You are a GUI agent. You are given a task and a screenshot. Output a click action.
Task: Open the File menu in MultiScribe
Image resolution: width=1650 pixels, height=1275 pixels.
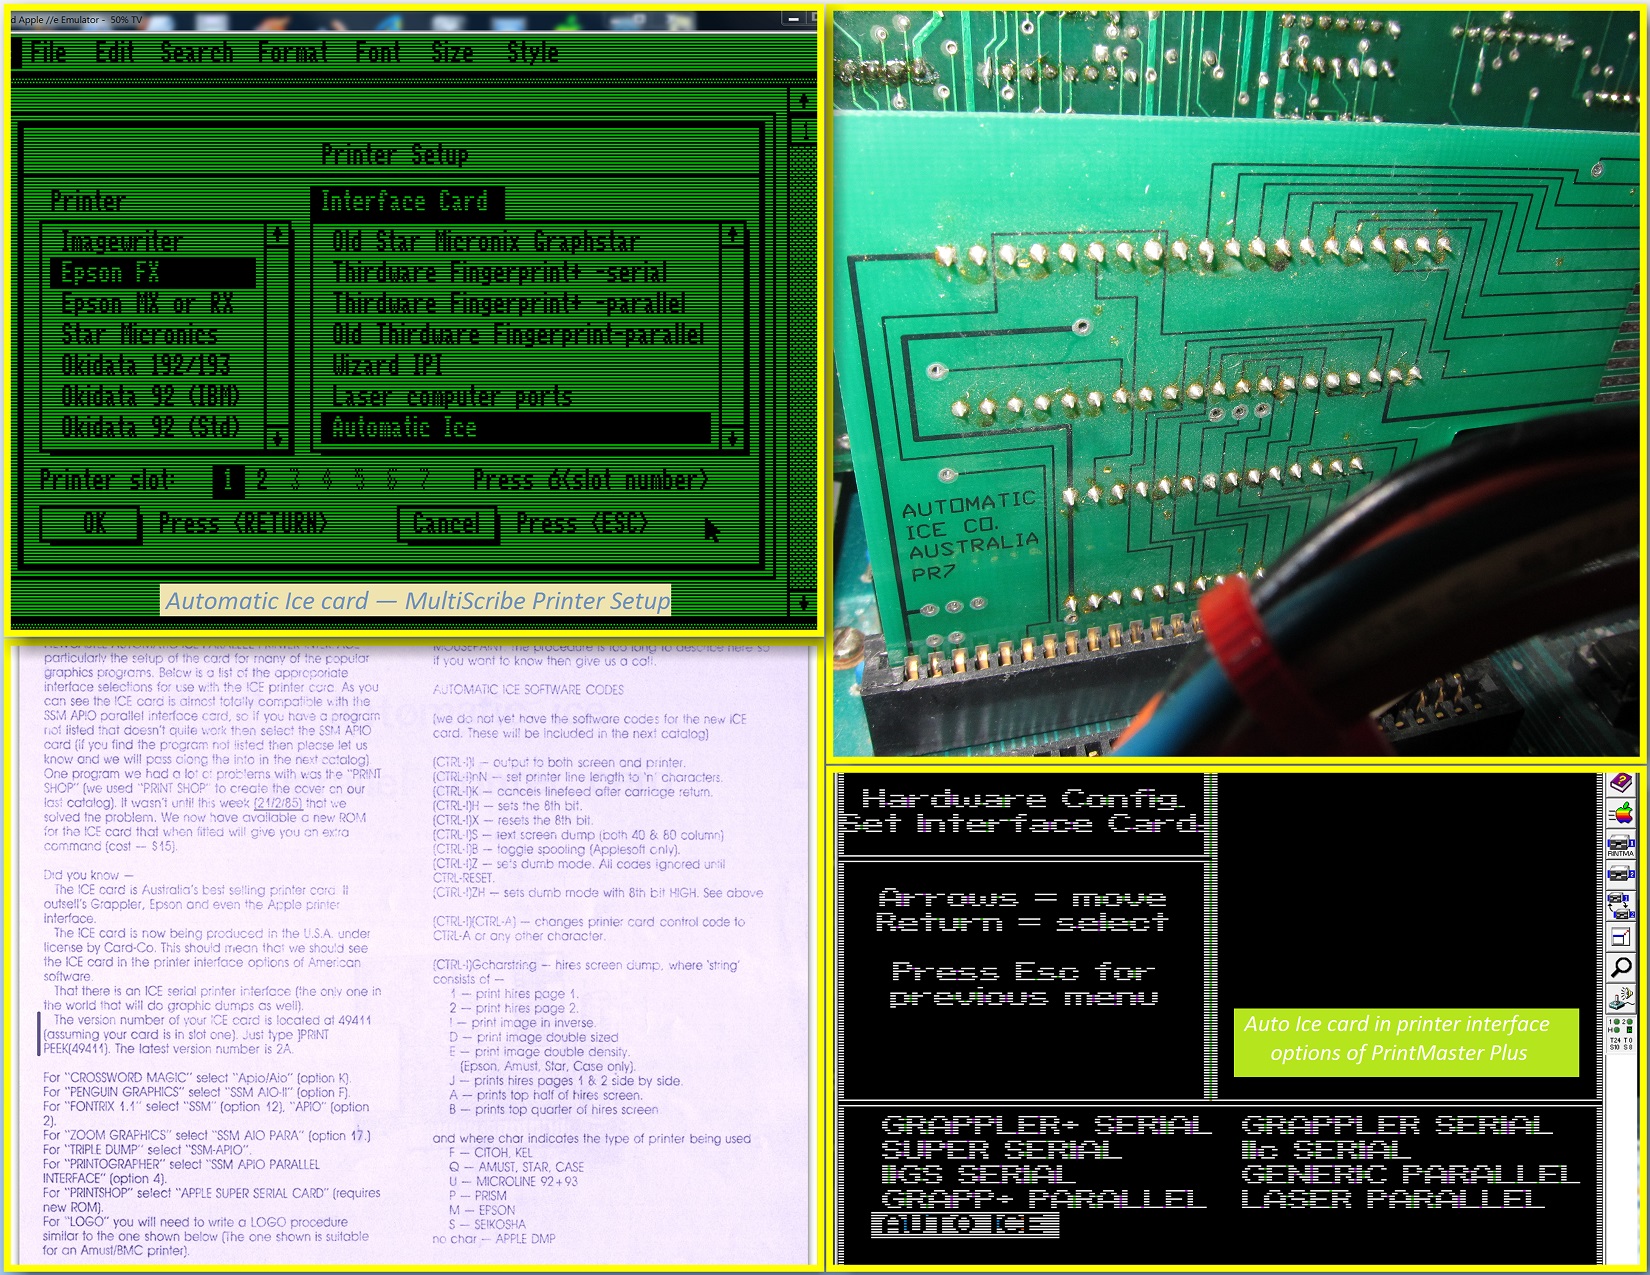(48, 52)
